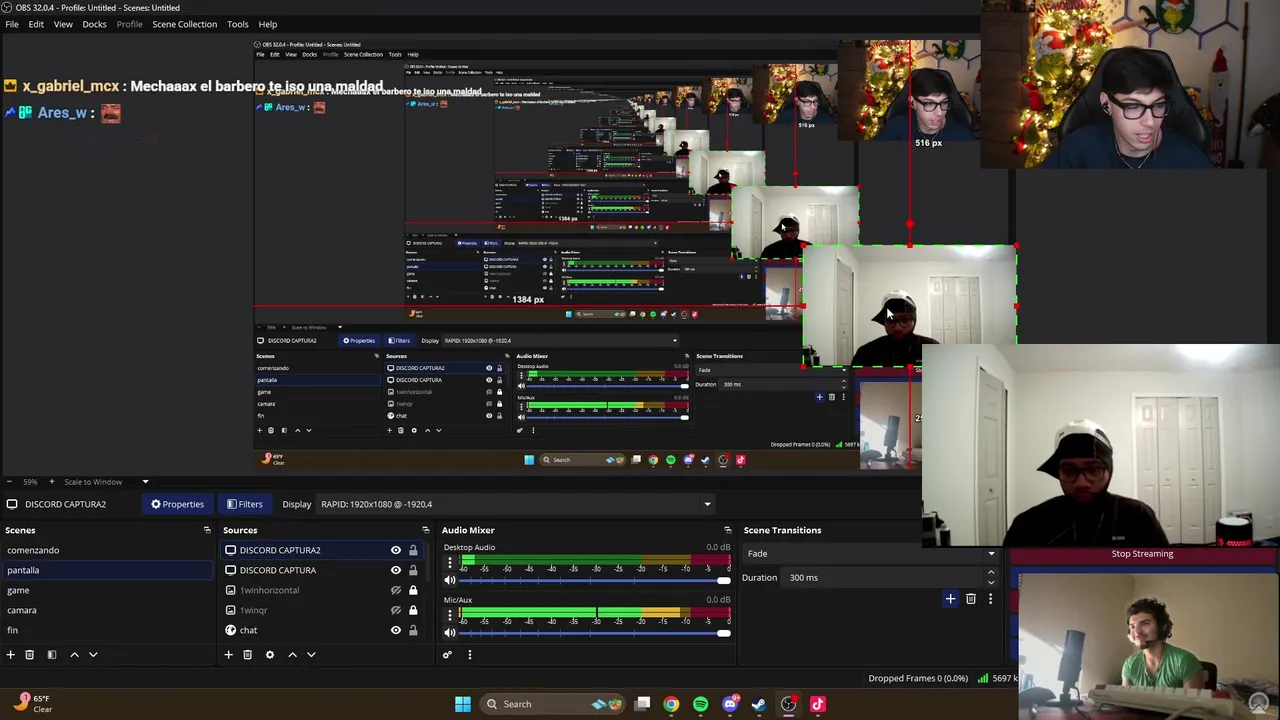Open the Scale to Window dropdown
This screenshot has width=1280, height=720.
pos(104,482)
